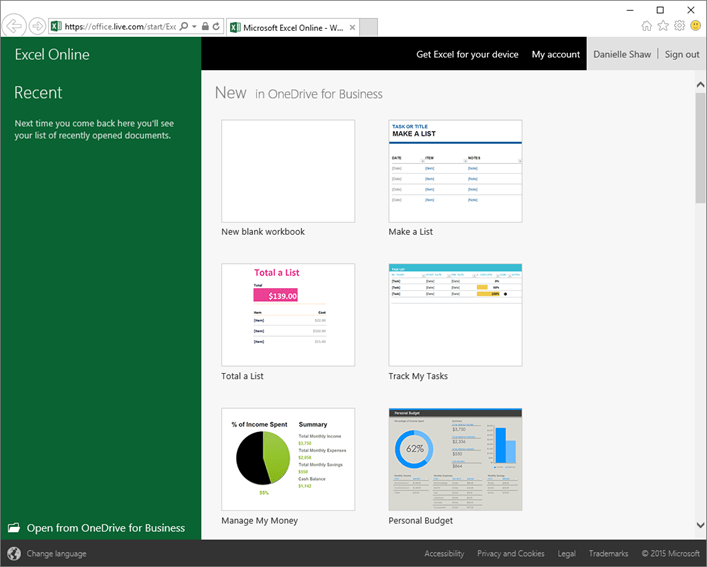Click the globe icon in the footer
Image resolution: width=707 pixels, height=567 pixels.
coord(14,553)
